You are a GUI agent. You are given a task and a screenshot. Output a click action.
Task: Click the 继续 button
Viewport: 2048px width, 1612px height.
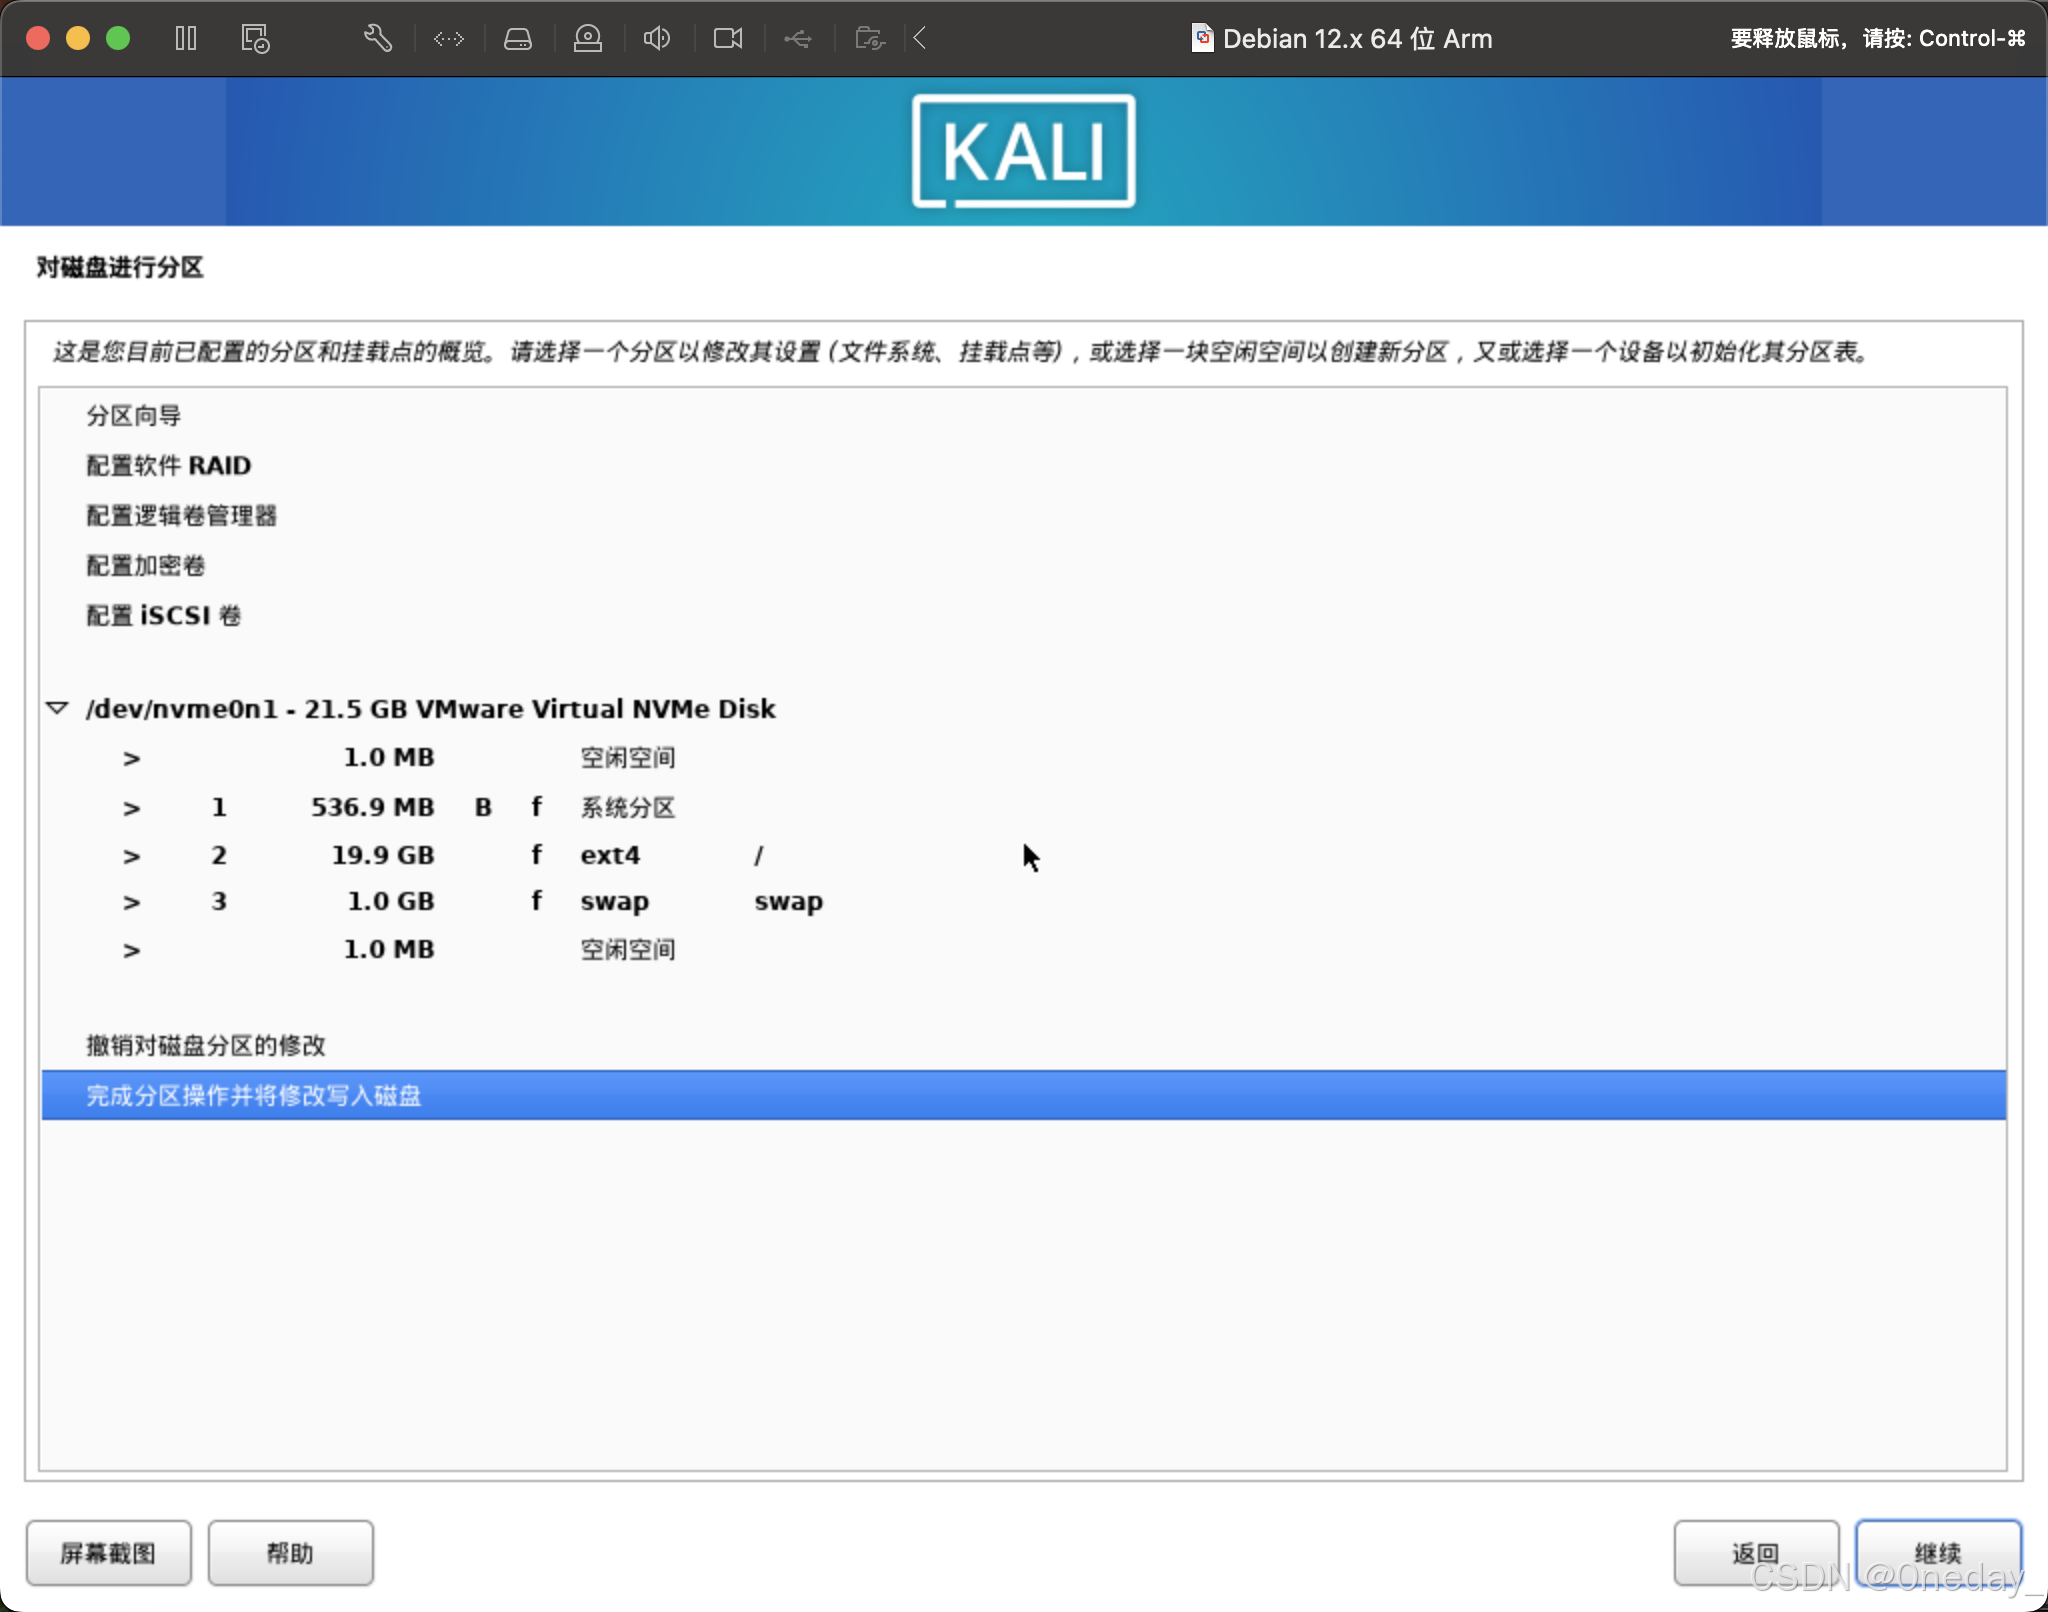[1938, 1553]
